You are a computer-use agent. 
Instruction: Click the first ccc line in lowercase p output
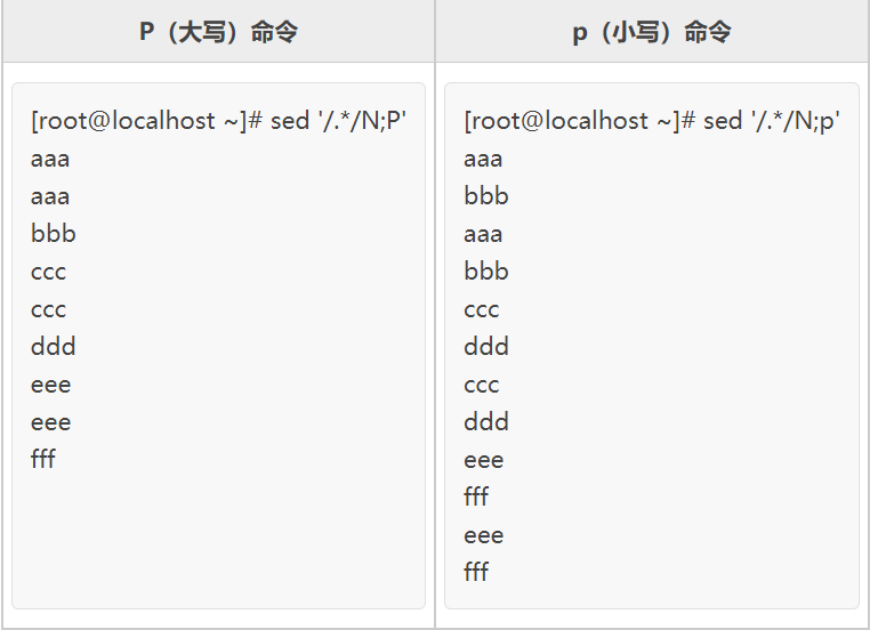point(481,310)
